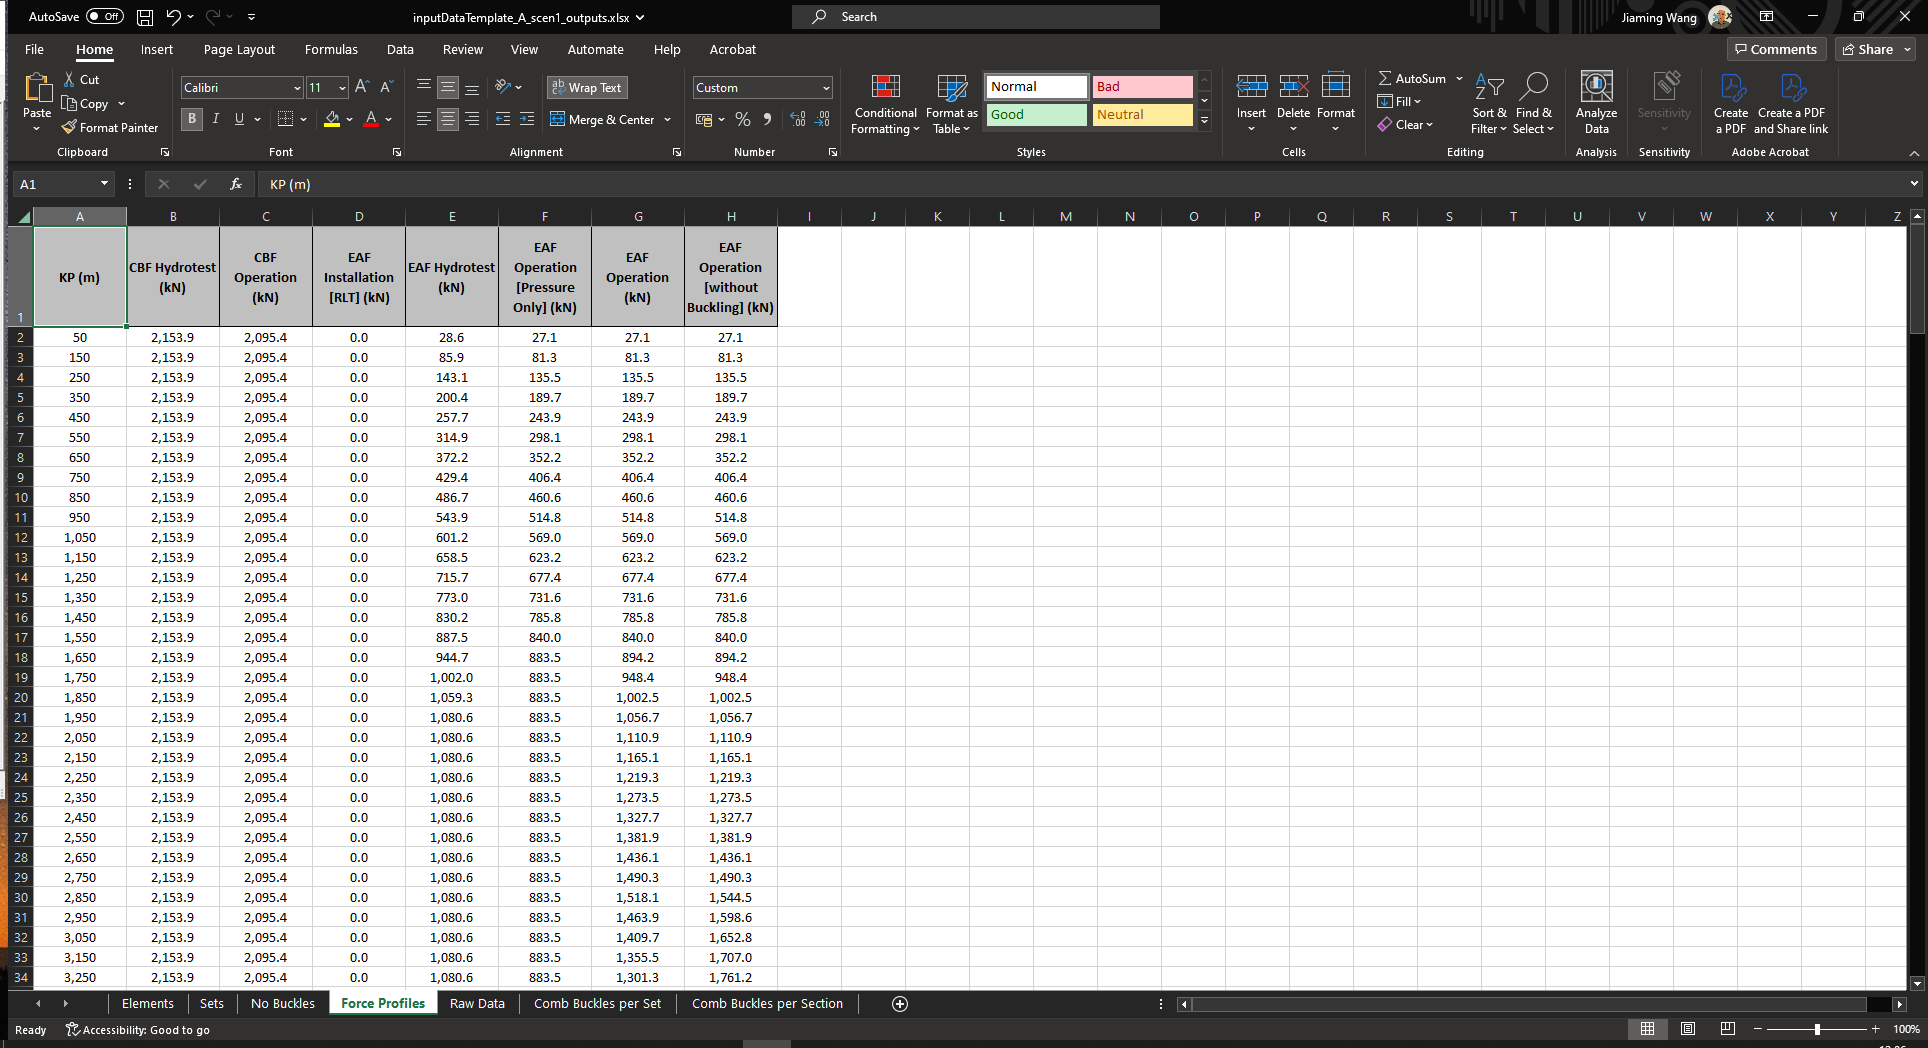Decrease font size with the small A icon

pyautogui.click(x=387, y=87)
